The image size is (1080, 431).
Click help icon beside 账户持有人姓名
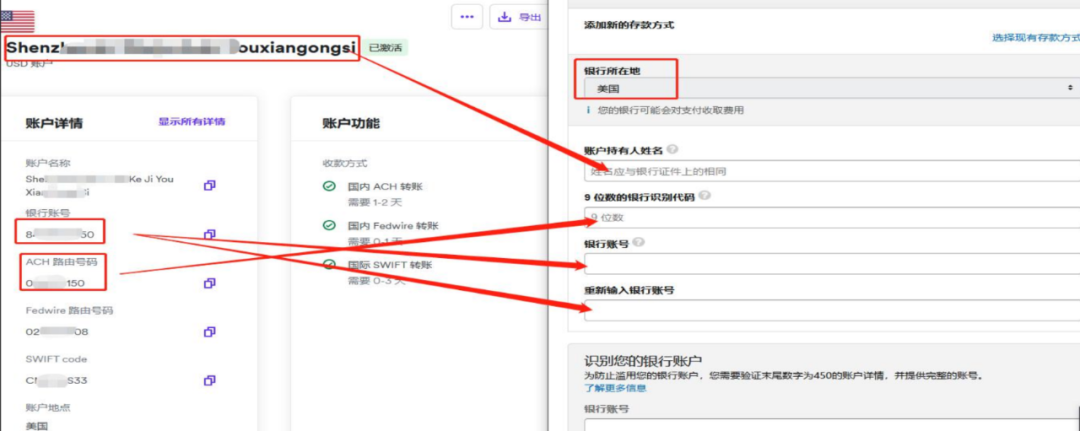pyautogui.click(x=671, y=150)
